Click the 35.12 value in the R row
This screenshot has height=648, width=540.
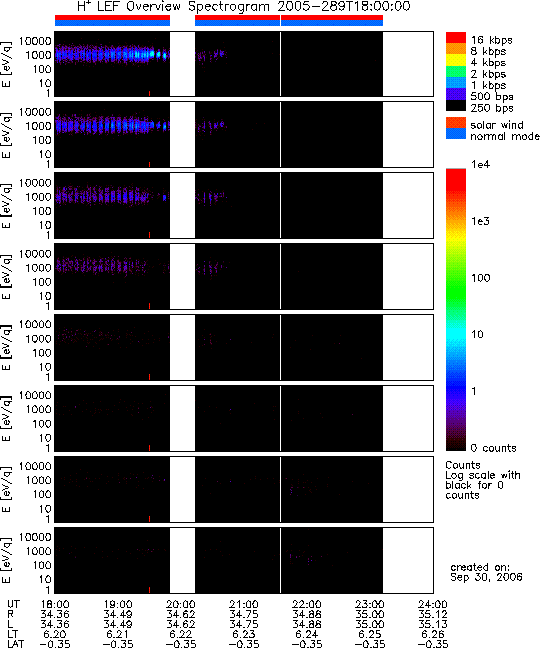click(x=433, y=615)
